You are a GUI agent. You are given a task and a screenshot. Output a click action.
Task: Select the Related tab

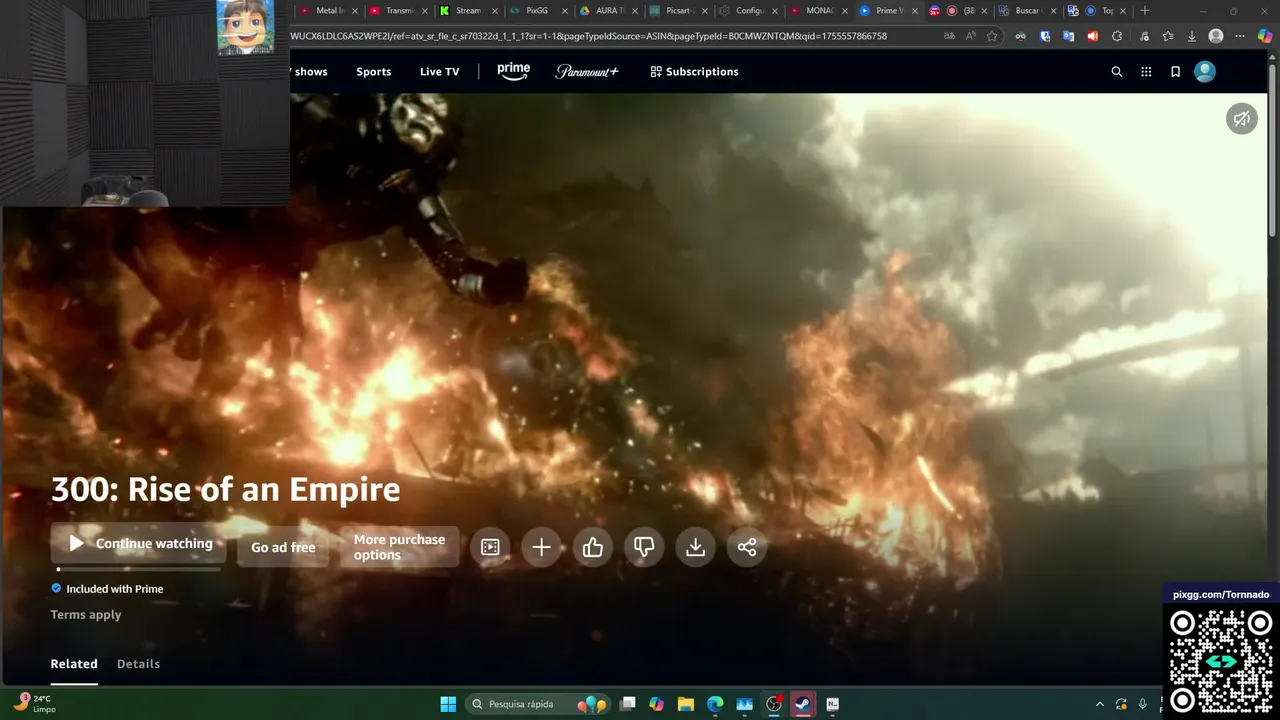[74, 664]
